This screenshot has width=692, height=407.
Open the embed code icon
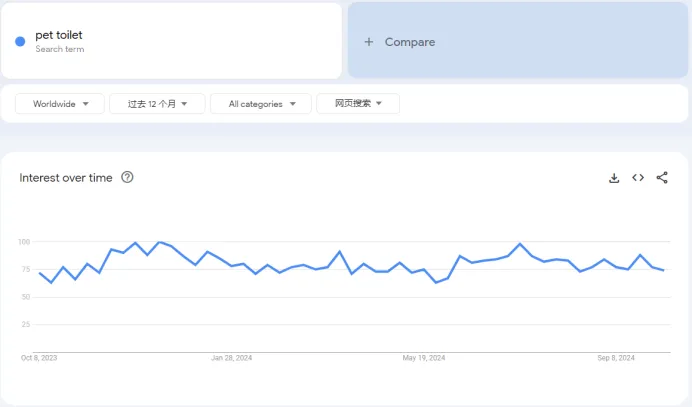pyautogui.click(x=638, y=177)
